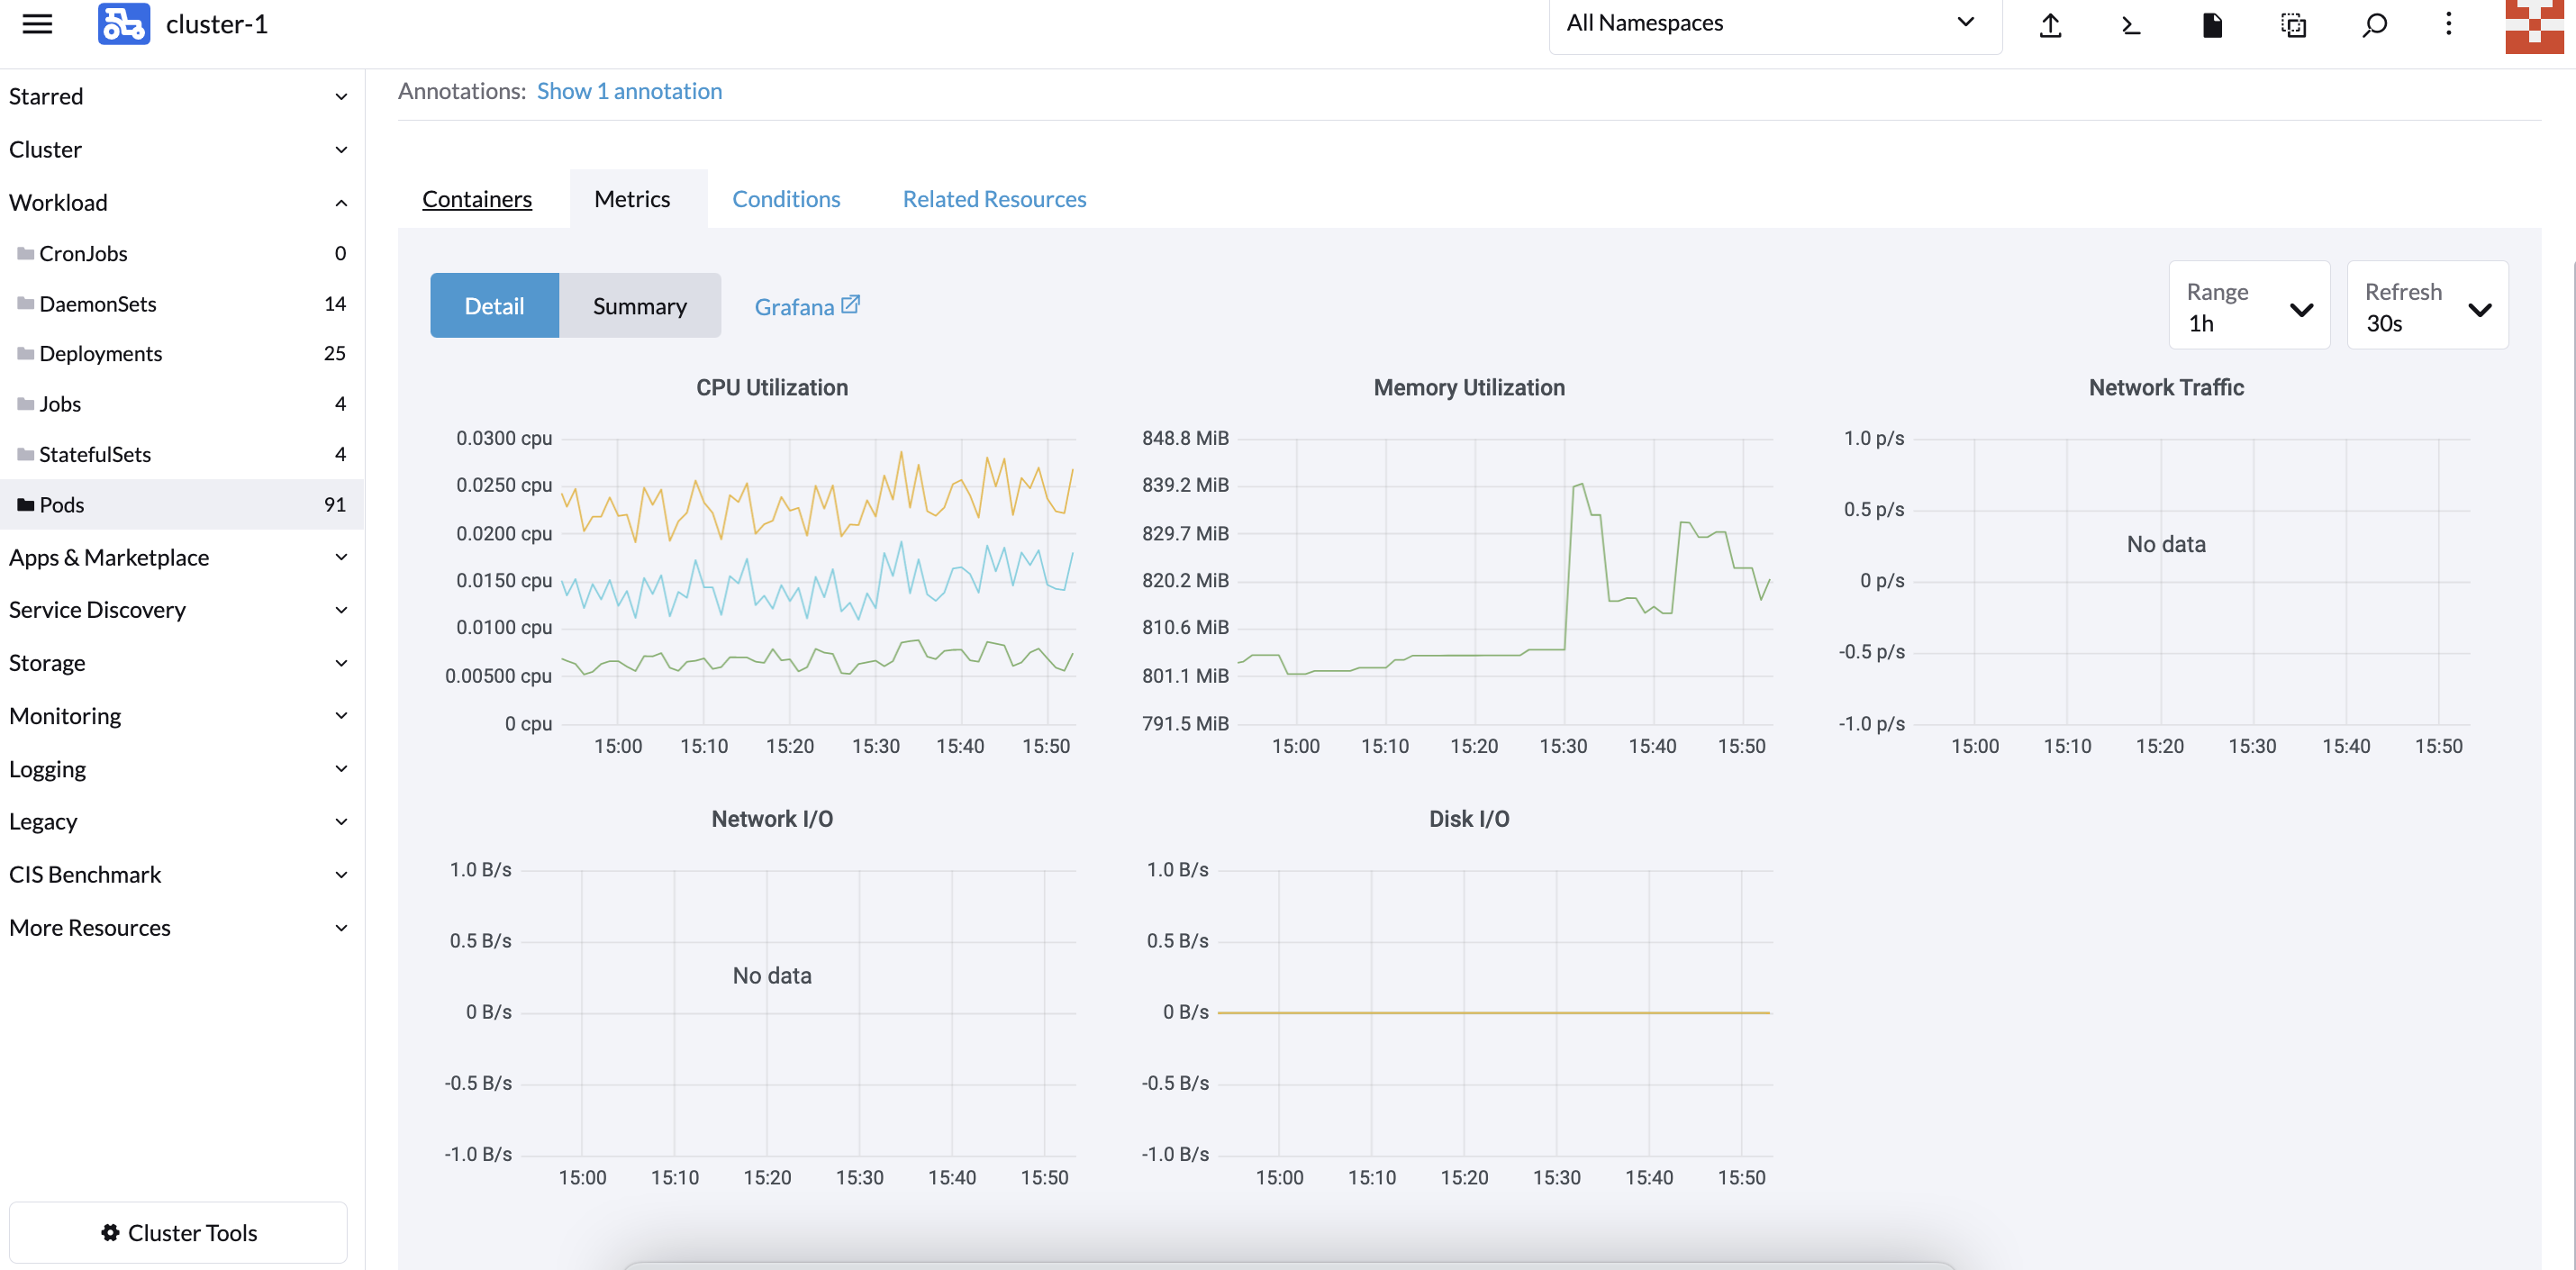Open the three-dot more options menu
Viewport: 2576px width, 1270px height.
tap(2448, 24)
